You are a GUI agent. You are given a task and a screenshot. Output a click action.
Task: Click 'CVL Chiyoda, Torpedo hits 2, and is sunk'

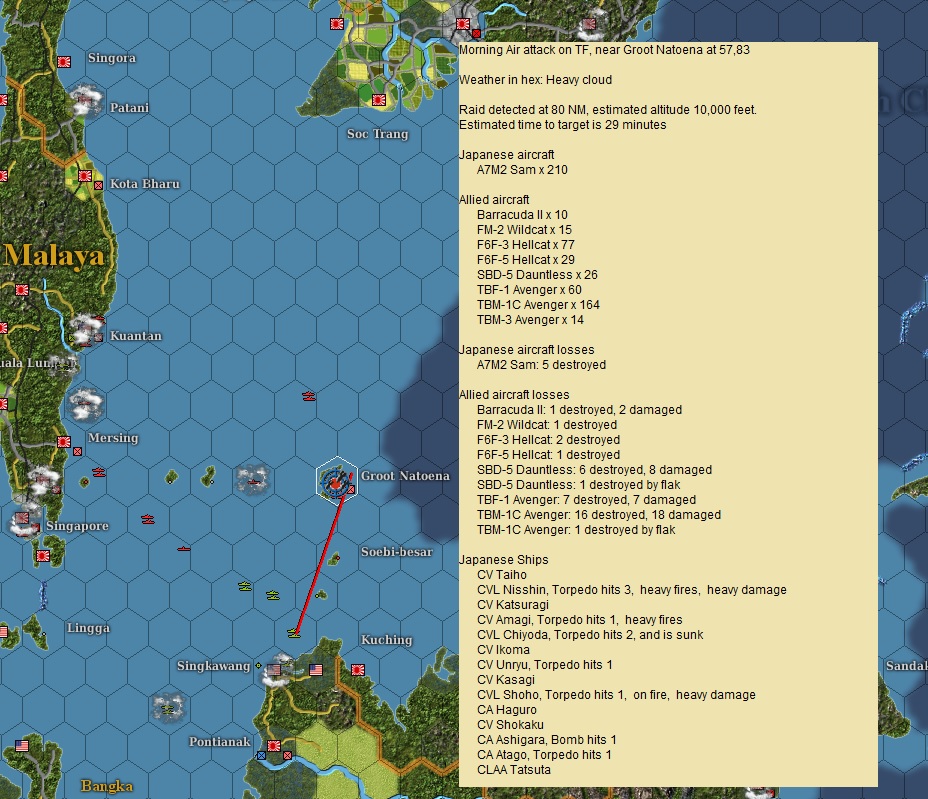click(x=590, y=634)
